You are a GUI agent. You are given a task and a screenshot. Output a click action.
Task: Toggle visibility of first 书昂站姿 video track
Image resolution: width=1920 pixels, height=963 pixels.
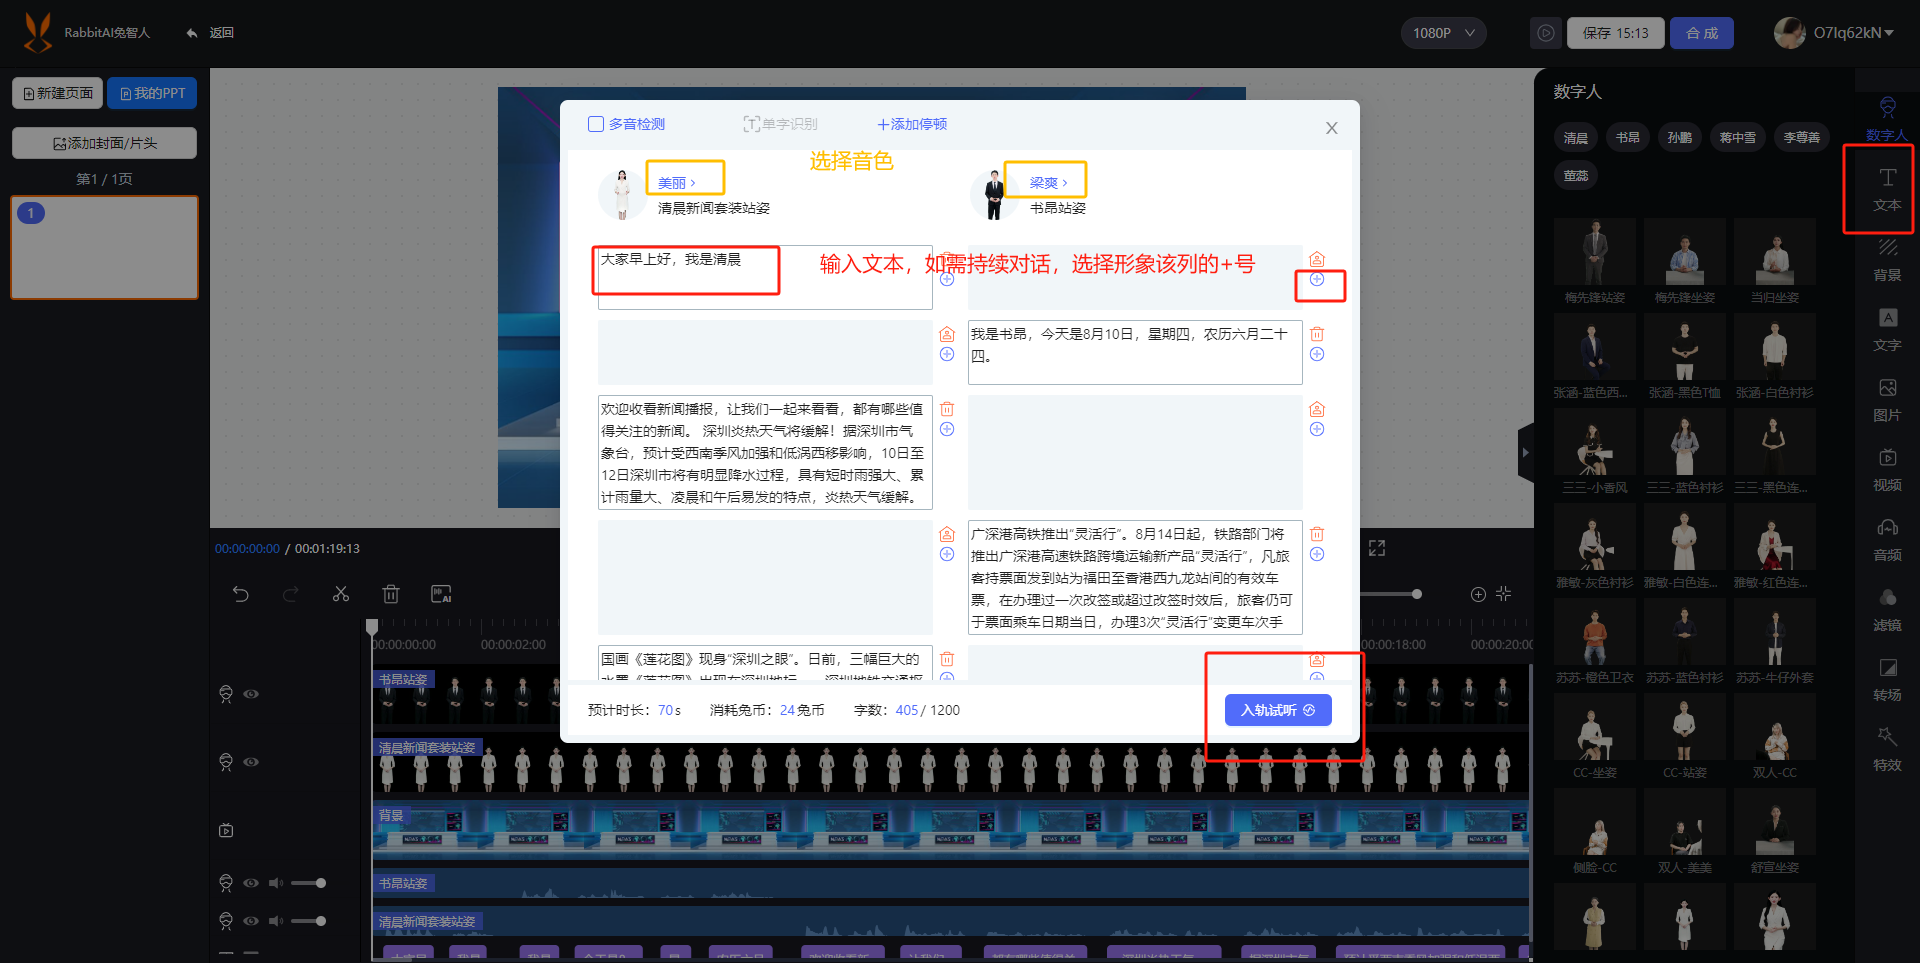(x=251, y=694)
